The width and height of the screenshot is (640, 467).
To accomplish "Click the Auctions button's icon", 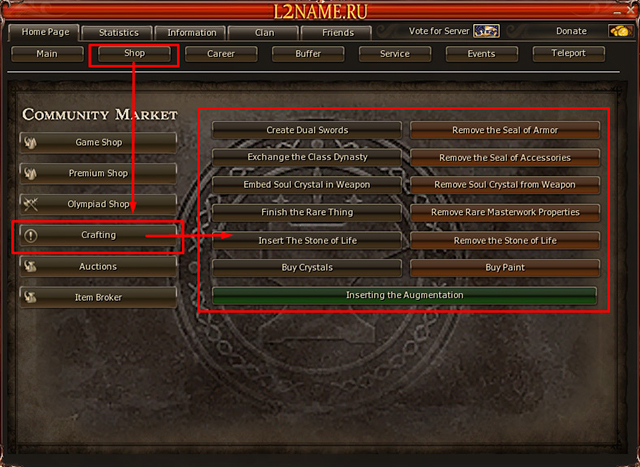I will pyautogui.click(x=30, y=266).
